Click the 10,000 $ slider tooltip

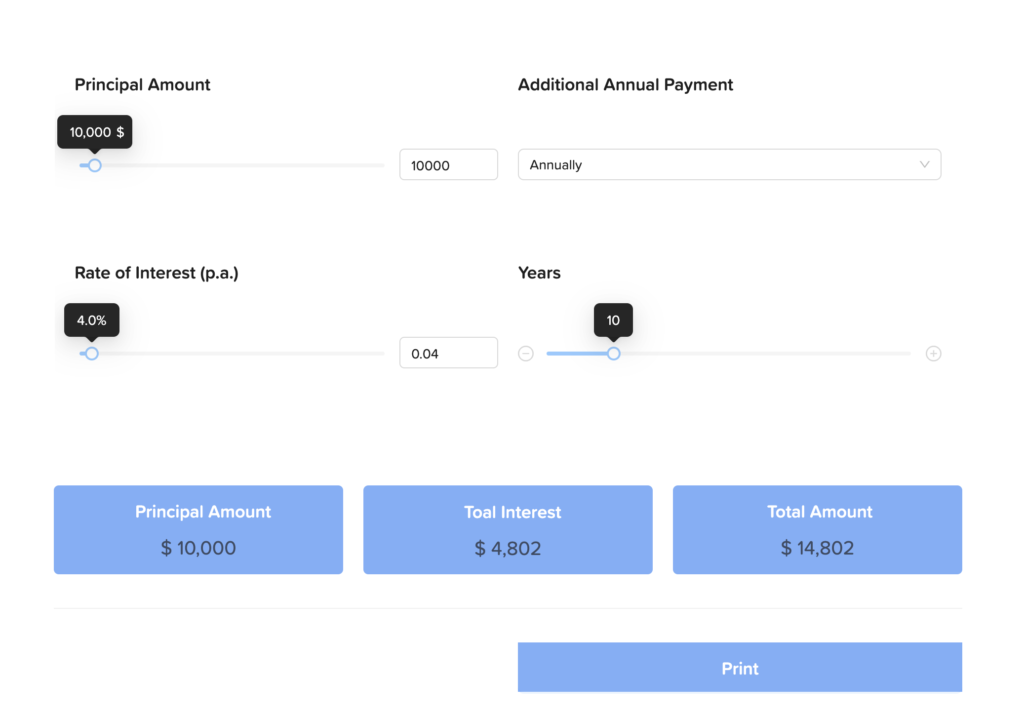[96, 132]
